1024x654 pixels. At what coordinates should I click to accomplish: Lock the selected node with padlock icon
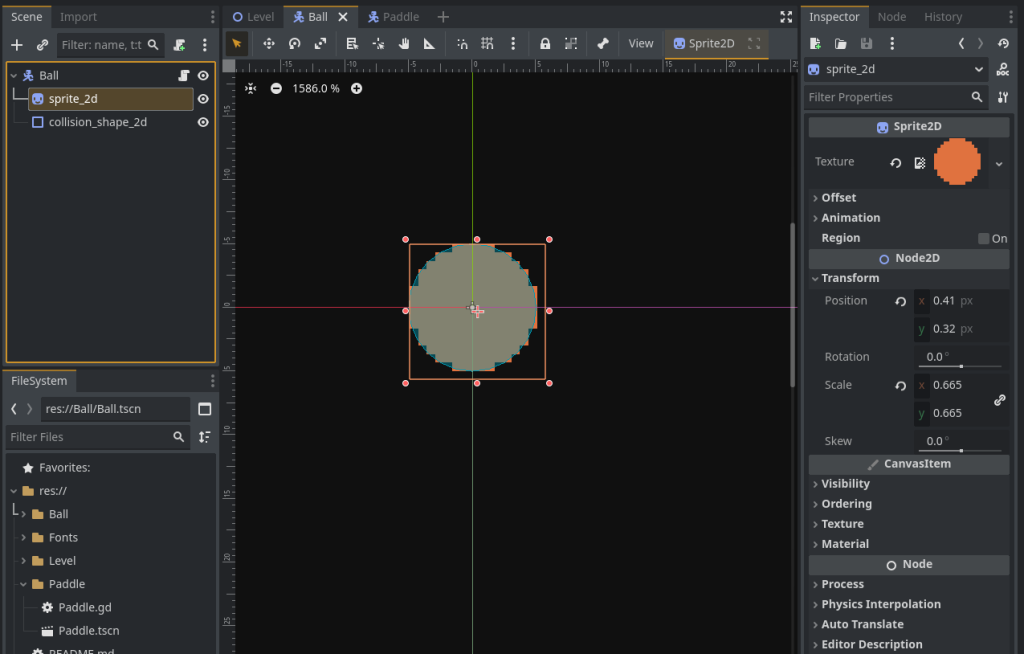point(545,44)
